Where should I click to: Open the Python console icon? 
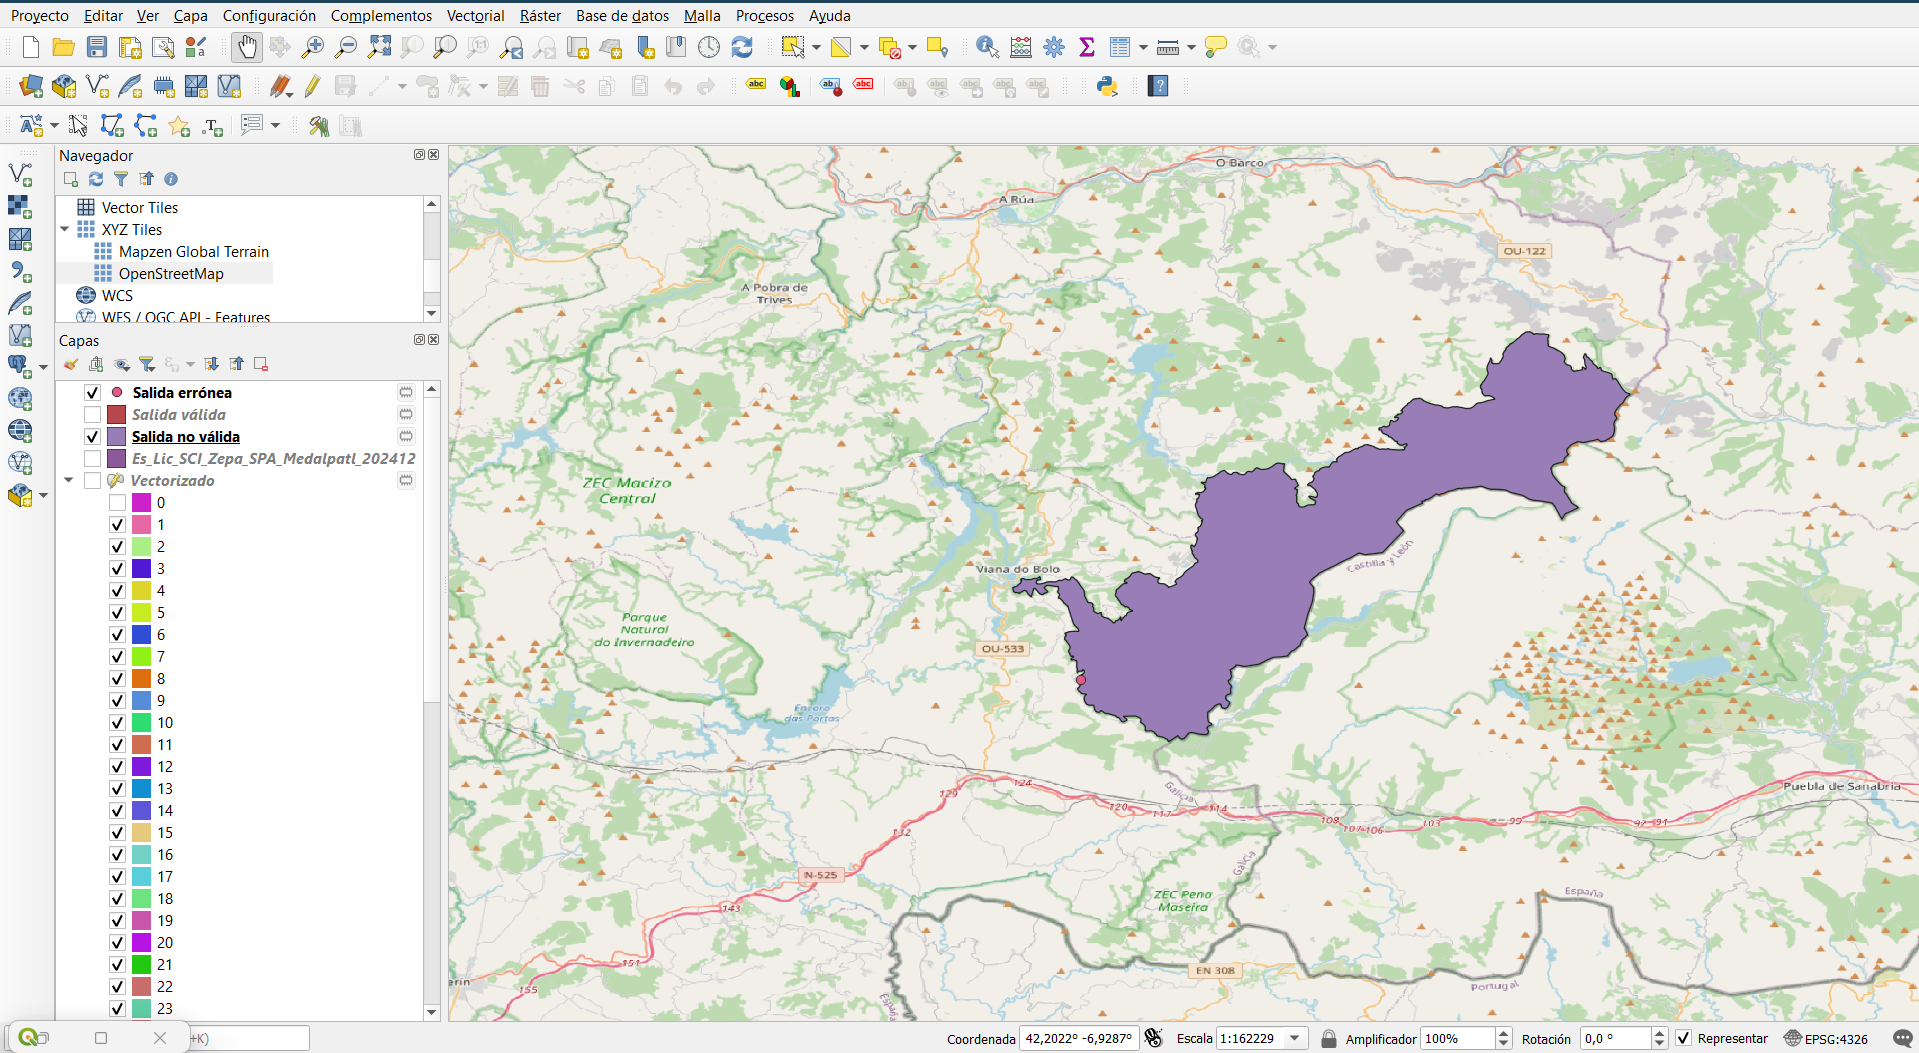tap(1107, 86)
